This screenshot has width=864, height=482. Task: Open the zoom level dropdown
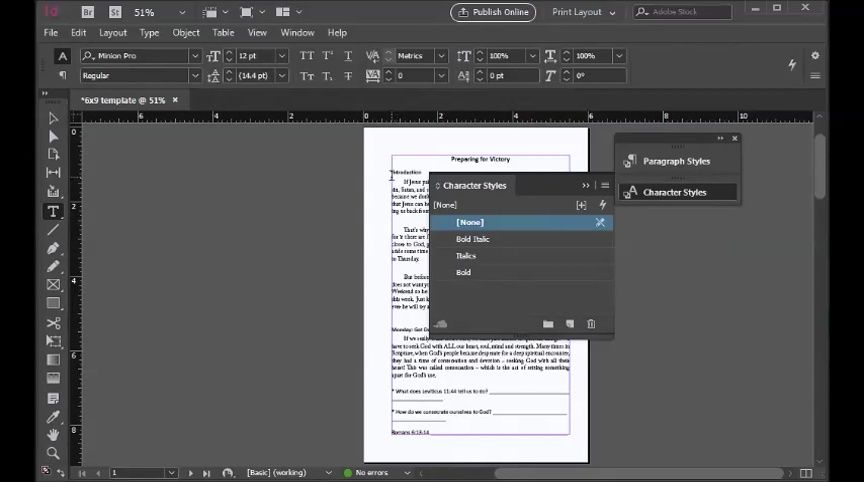pos(182,12)
